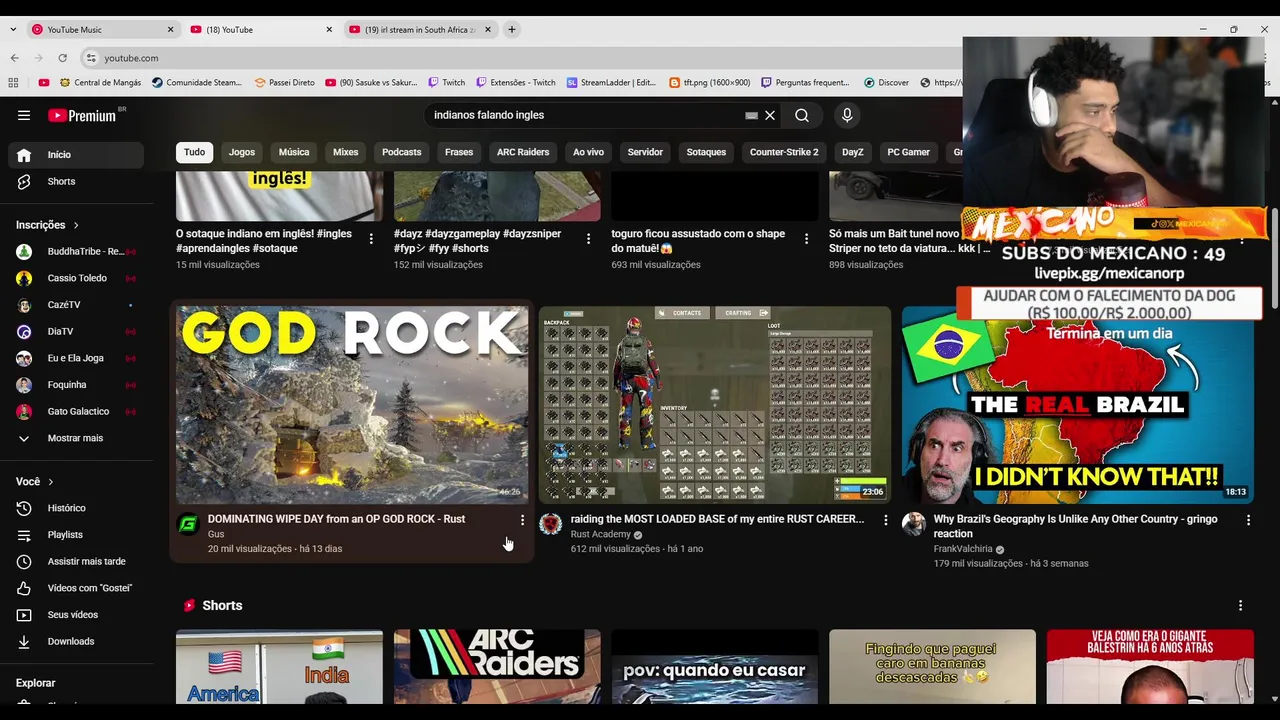Image resolution: width=1280 pixels, height=720 pixels.
Task: Open Downloads in the sidebar
Action: [76, 641]
